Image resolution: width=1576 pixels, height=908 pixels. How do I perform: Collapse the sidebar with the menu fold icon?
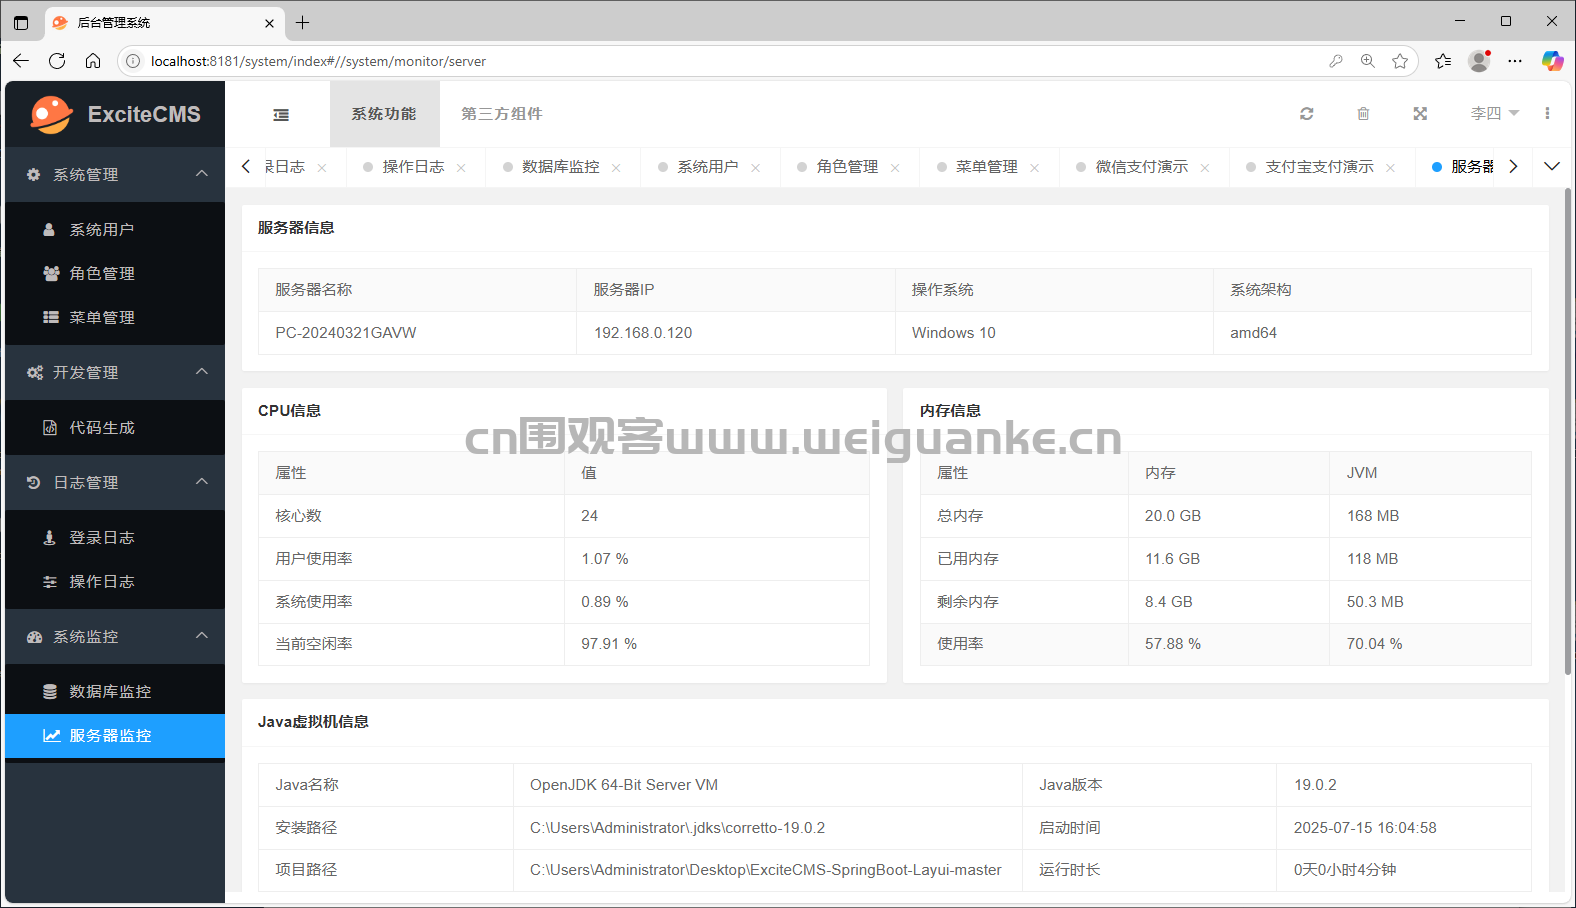tap(281, 115)
